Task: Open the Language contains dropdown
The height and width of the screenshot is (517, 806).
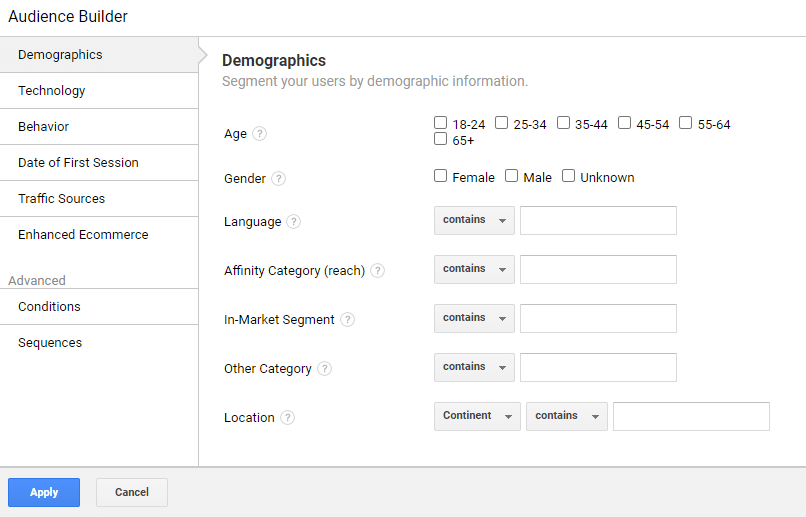Action: click(474, 220)
